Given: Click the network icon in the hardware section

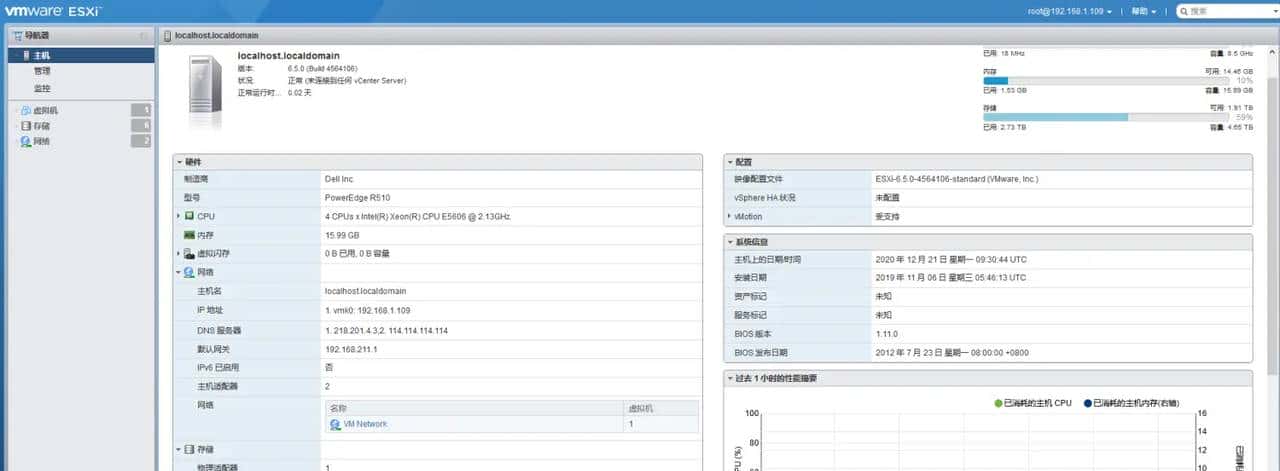Looking at the screenshot, I should [x=188, y=272].
